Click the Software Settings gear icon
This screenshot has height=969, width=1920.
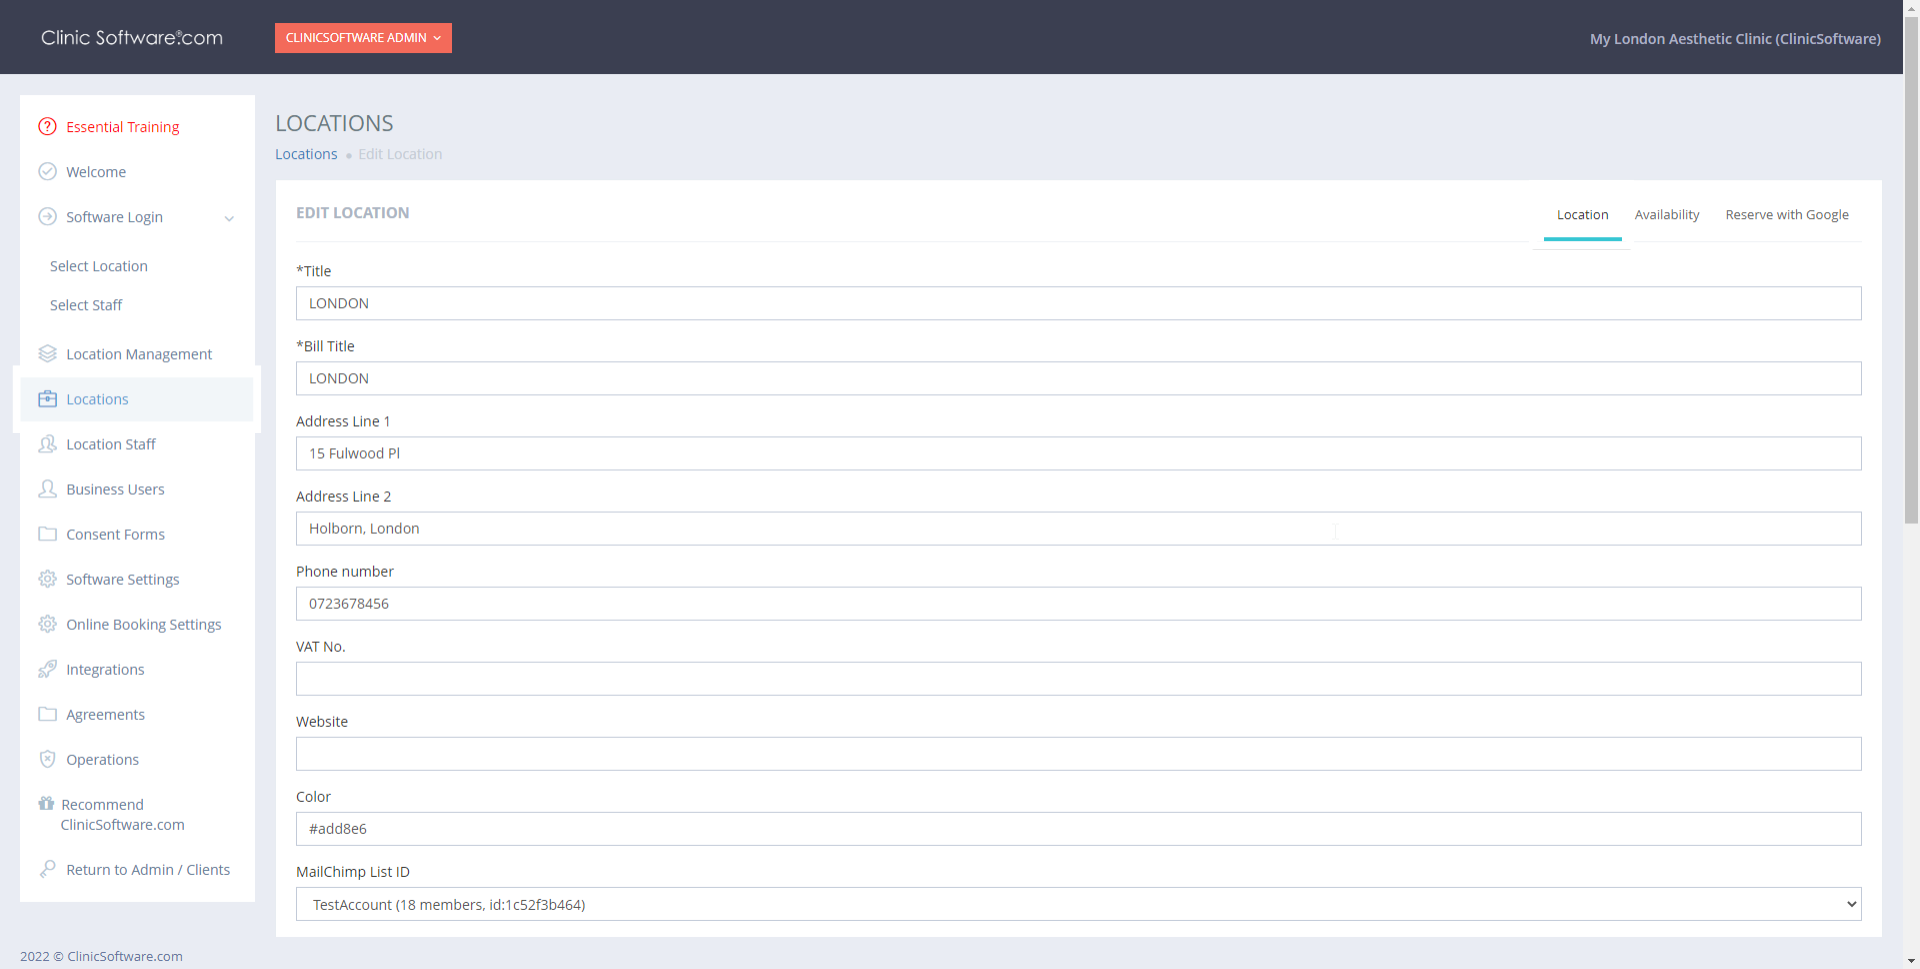tap(47, 579)
